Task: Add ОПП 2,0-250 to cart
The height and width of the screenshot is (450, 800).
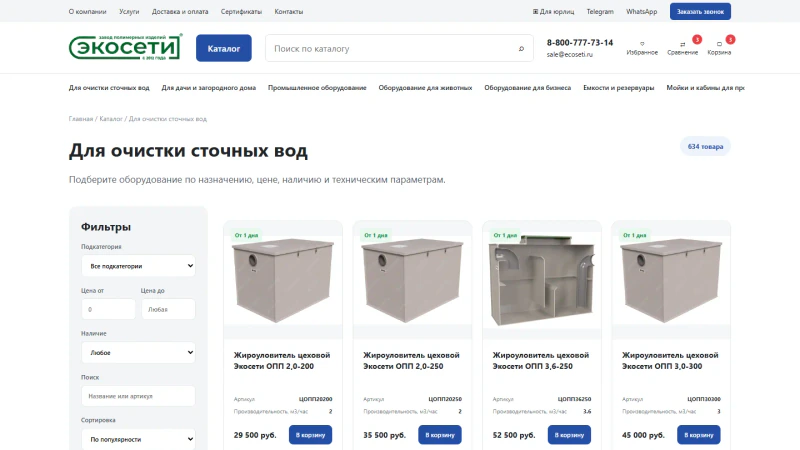Action: coord(440,435)
